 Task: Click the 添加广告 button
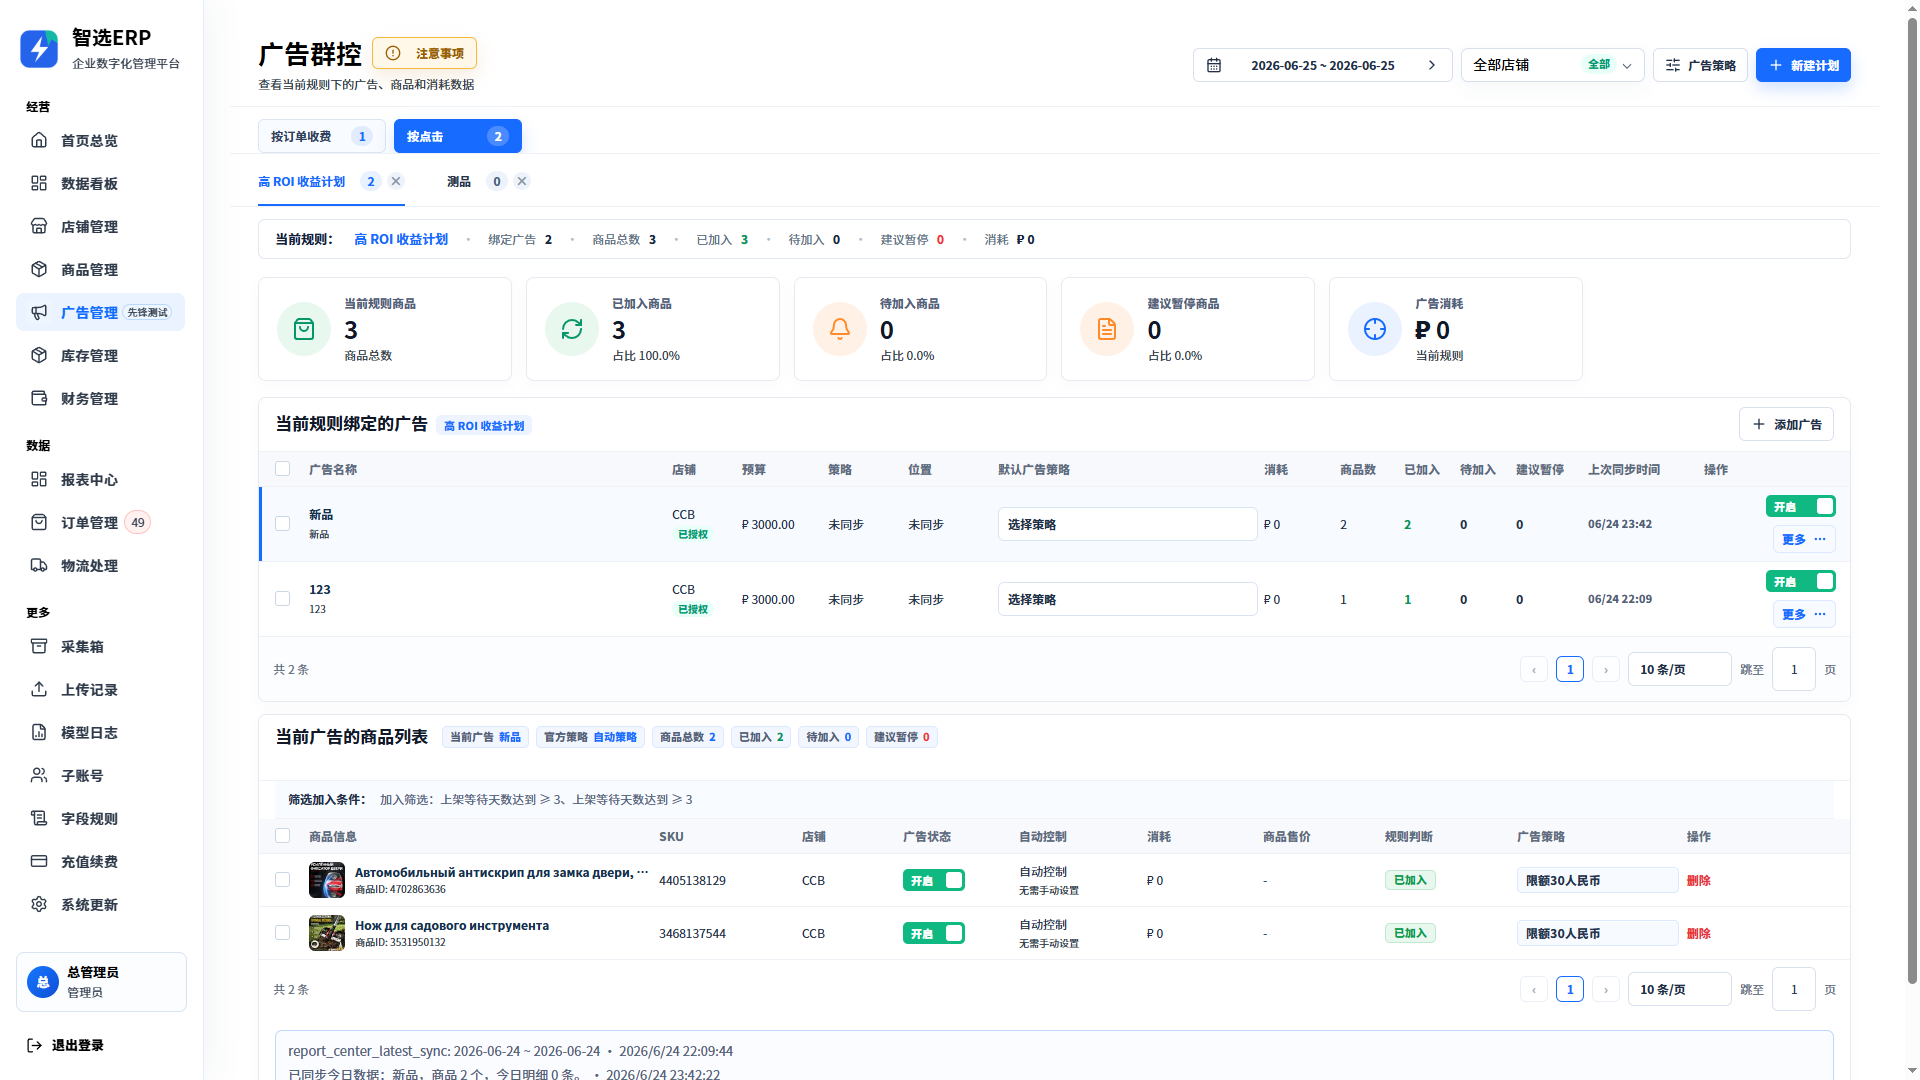(x=1786, y=424)
